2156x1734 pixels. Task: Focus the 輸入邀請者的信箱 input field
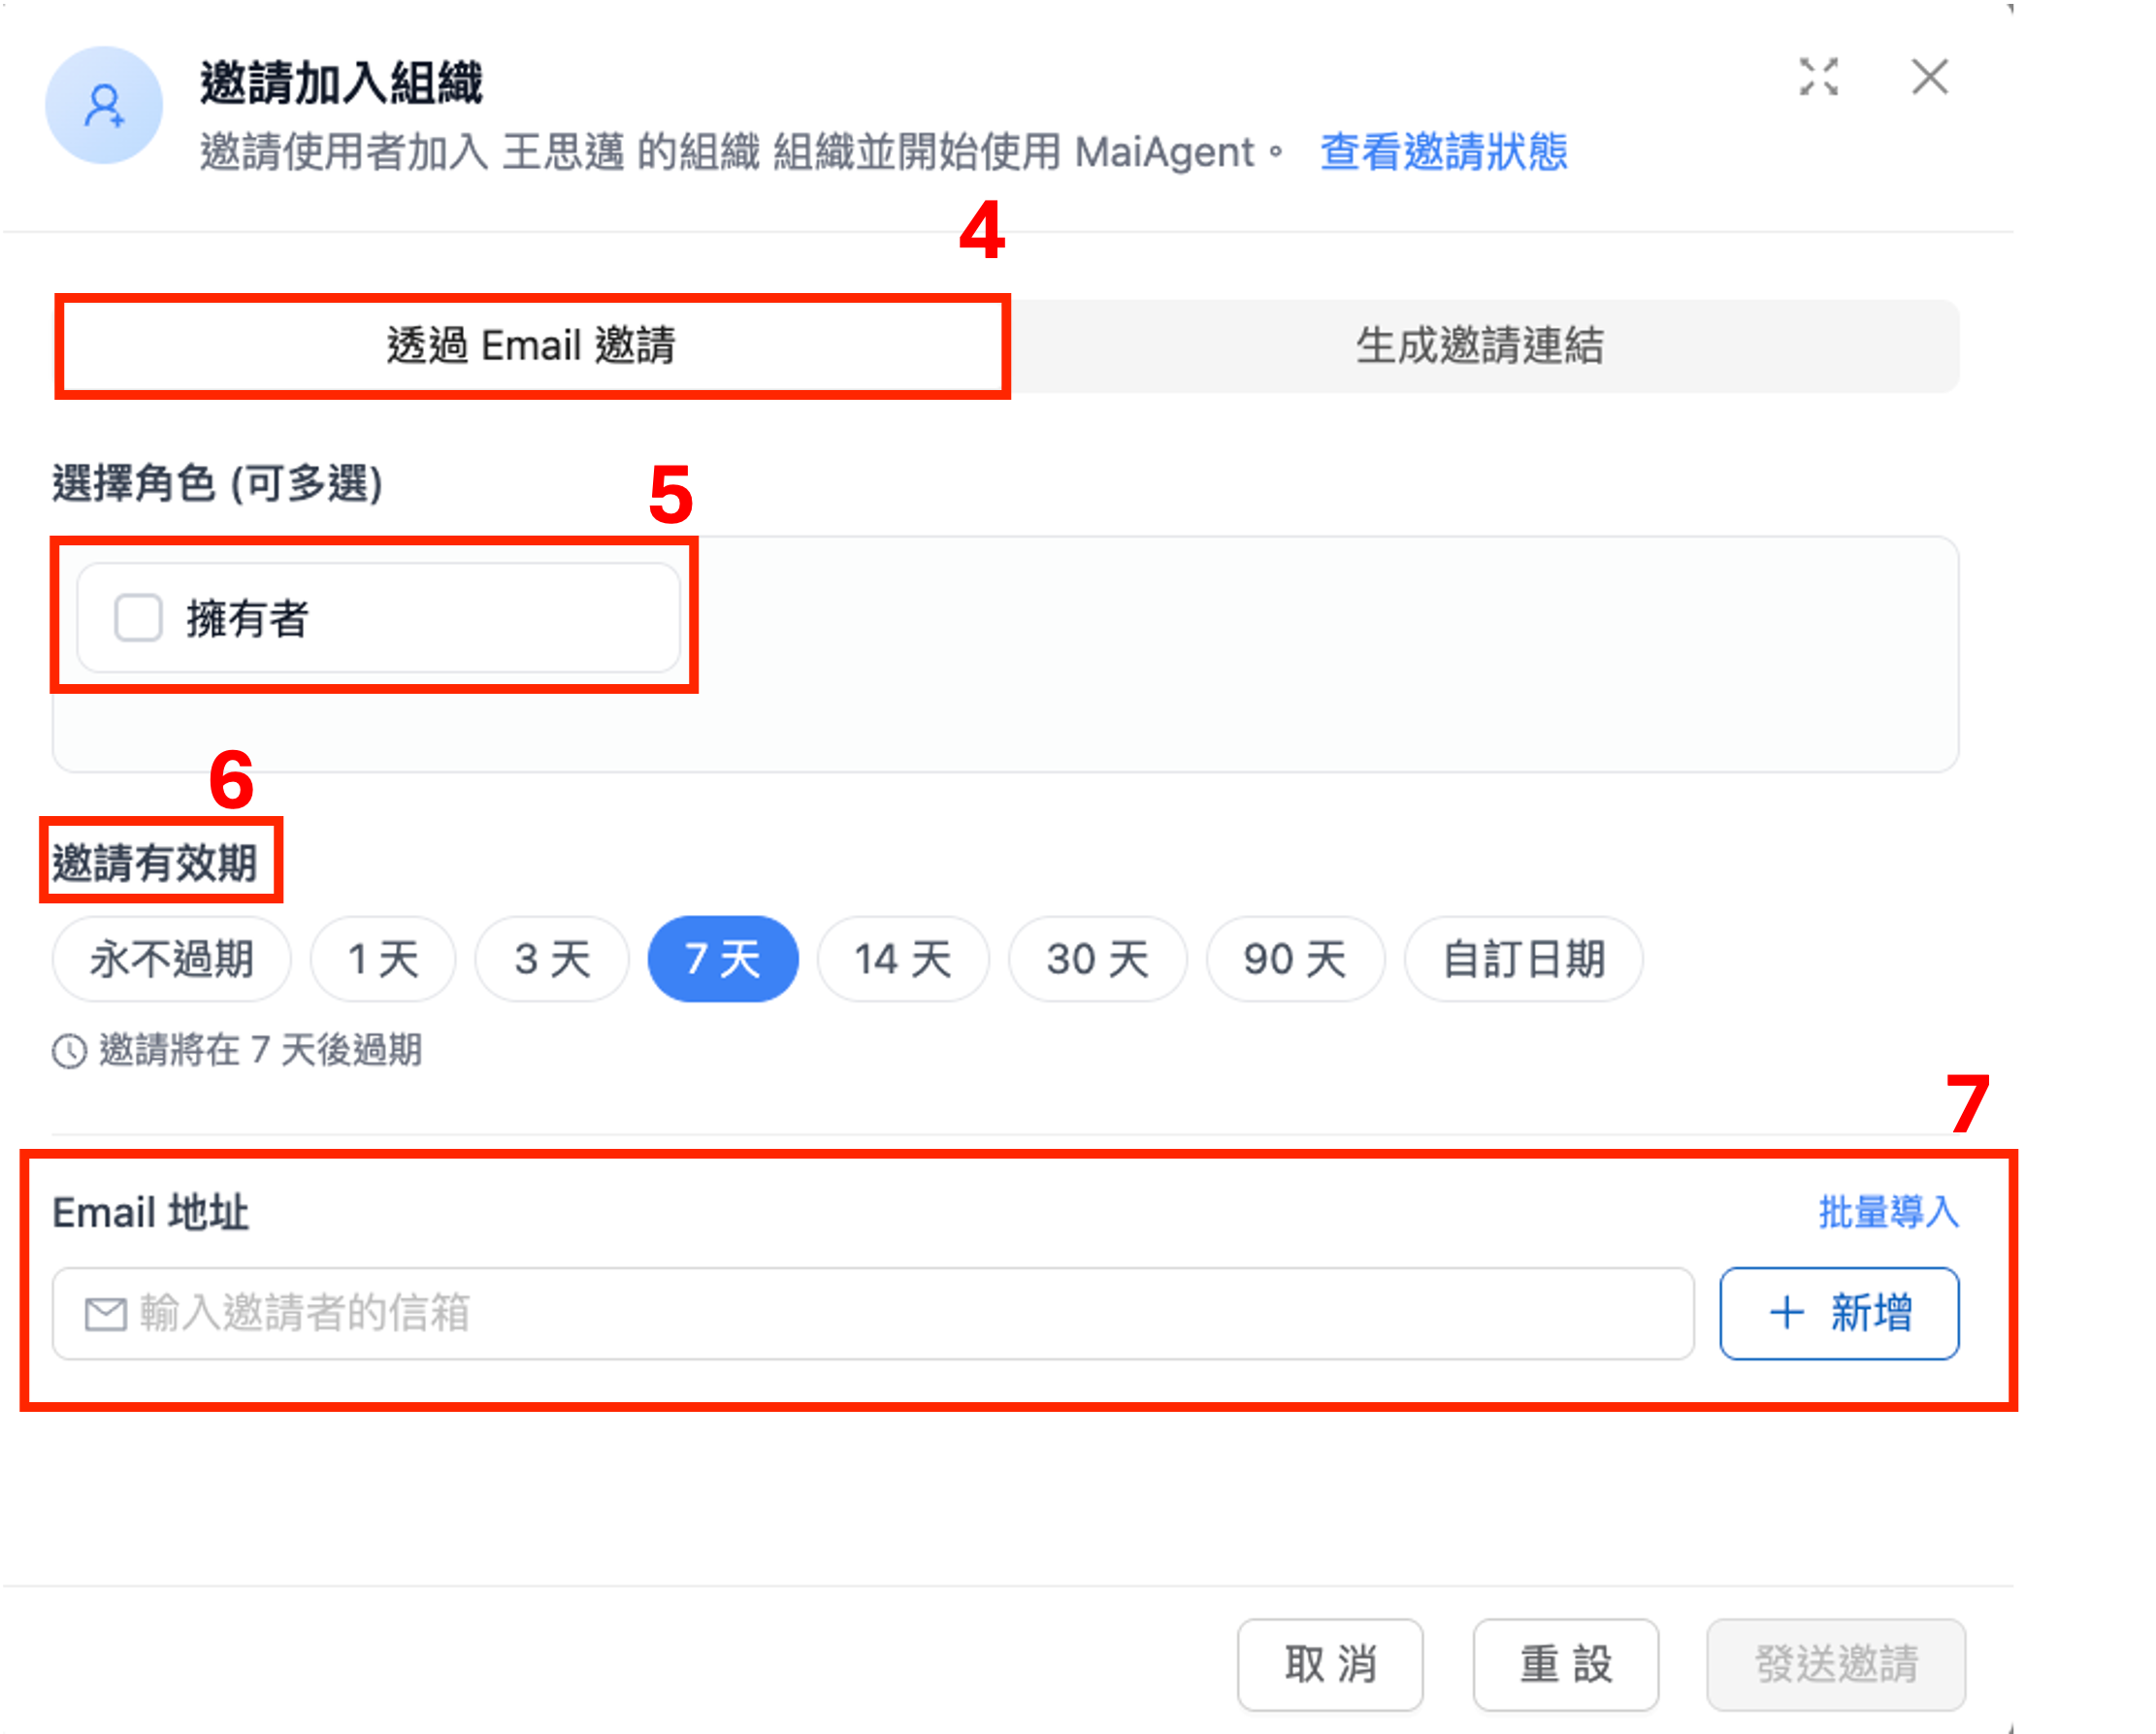[x=900, y=1314]
